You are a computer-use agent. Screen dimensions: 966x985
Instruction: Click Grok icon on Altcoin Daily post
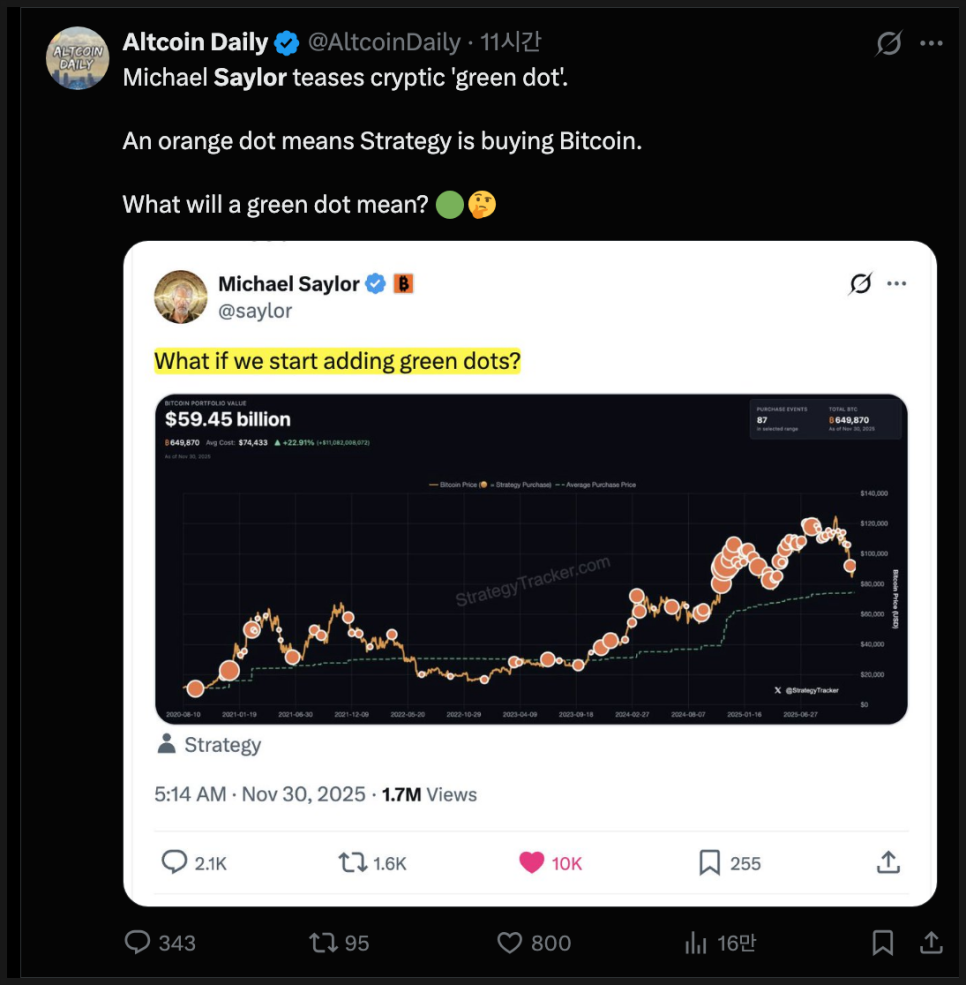click(887, 43)
